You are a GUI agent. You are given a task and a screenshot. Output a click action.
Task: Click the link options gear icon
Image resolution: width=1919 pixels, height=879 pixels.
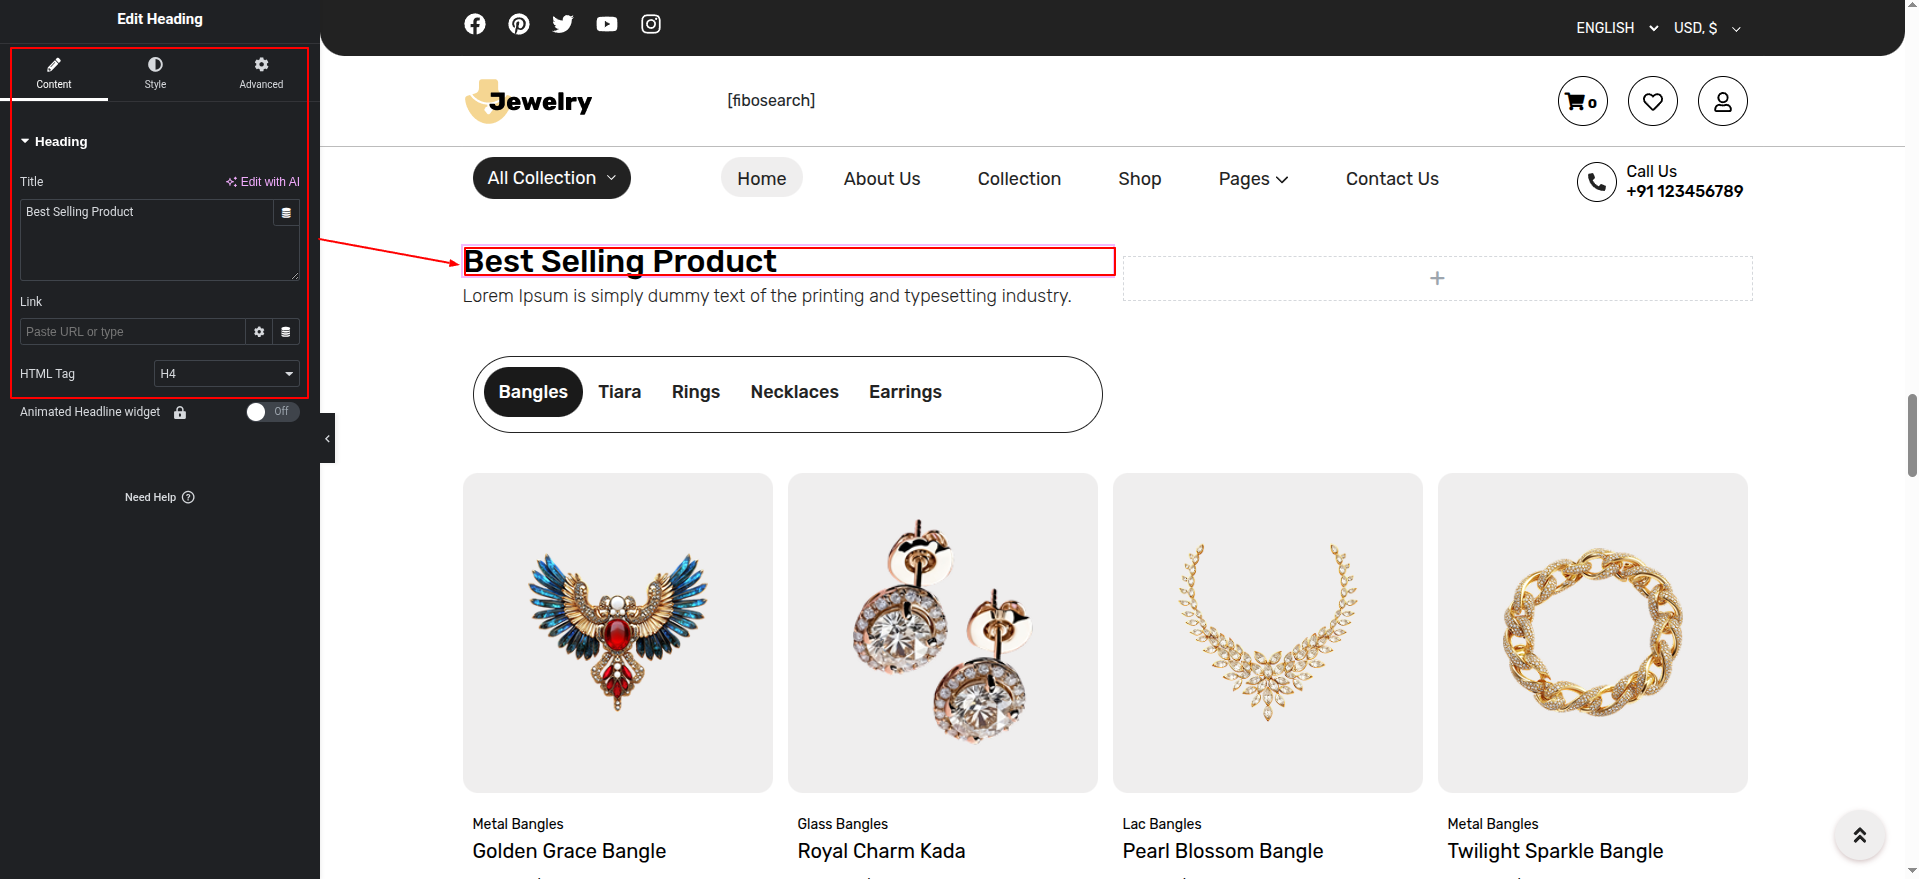click(x=259, y=332)
